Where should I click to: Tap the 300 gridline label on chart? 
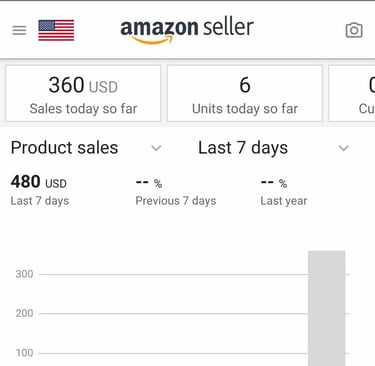[x=24, y=274]
